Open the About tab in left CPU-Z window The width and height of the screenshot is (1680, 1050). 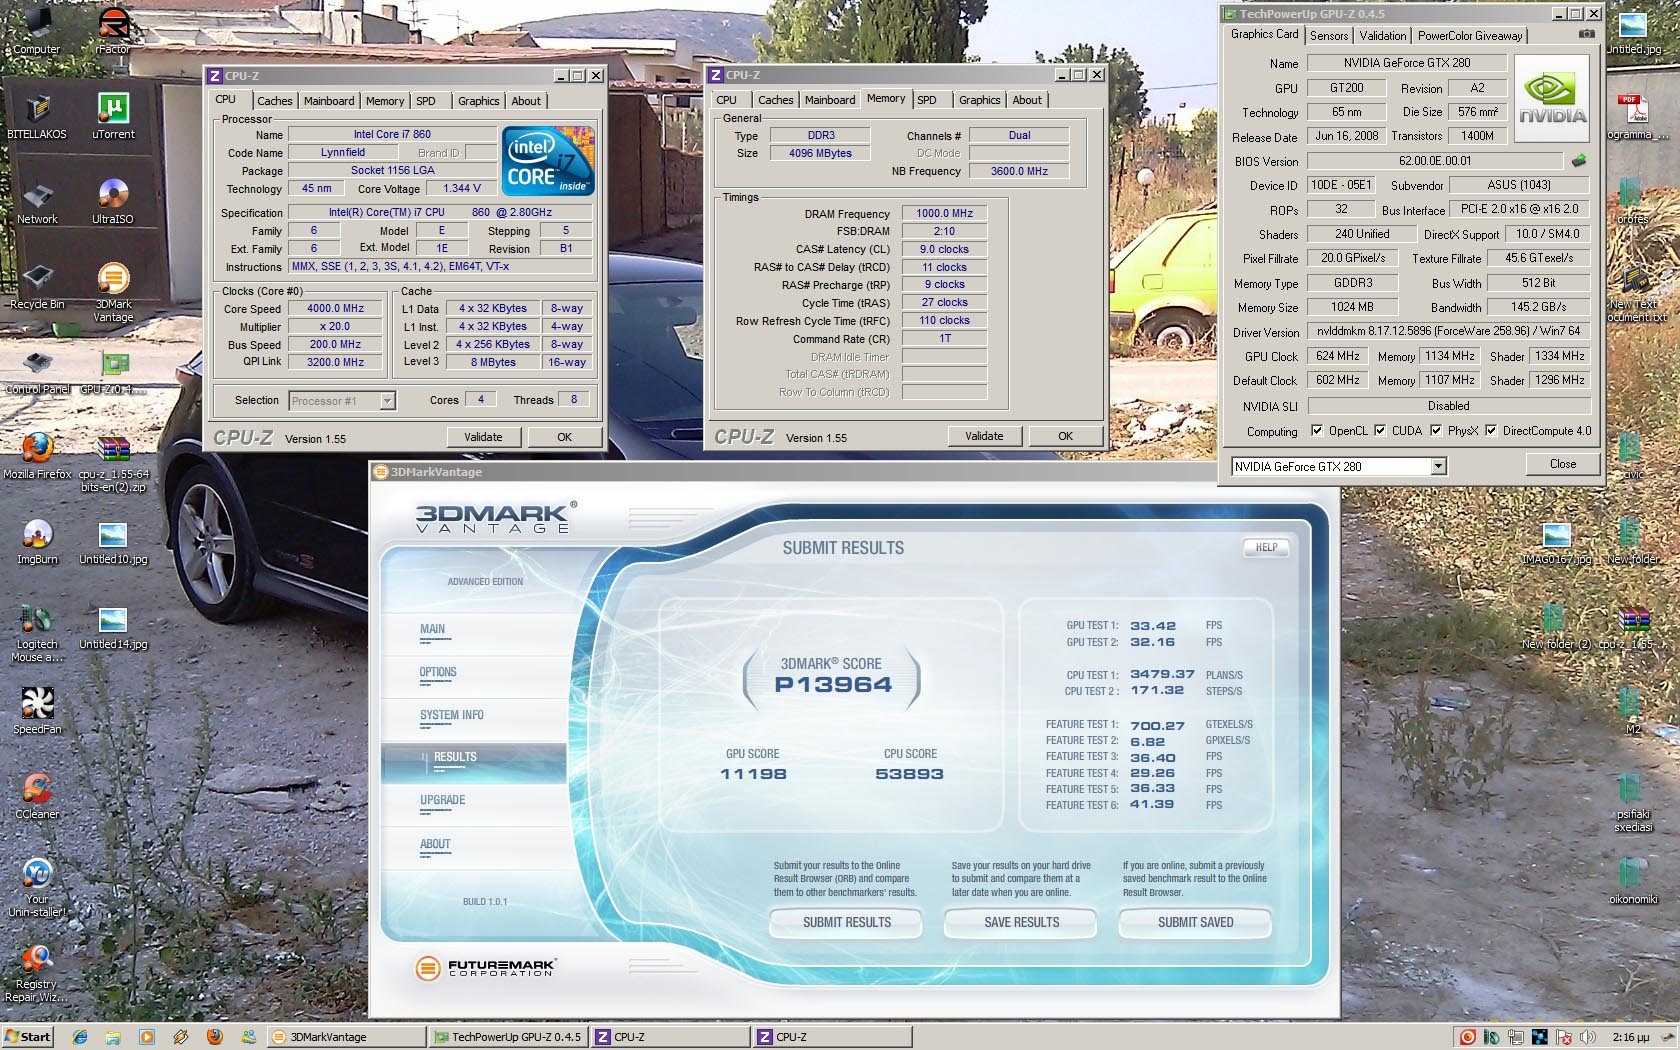[x=526, y=101]
